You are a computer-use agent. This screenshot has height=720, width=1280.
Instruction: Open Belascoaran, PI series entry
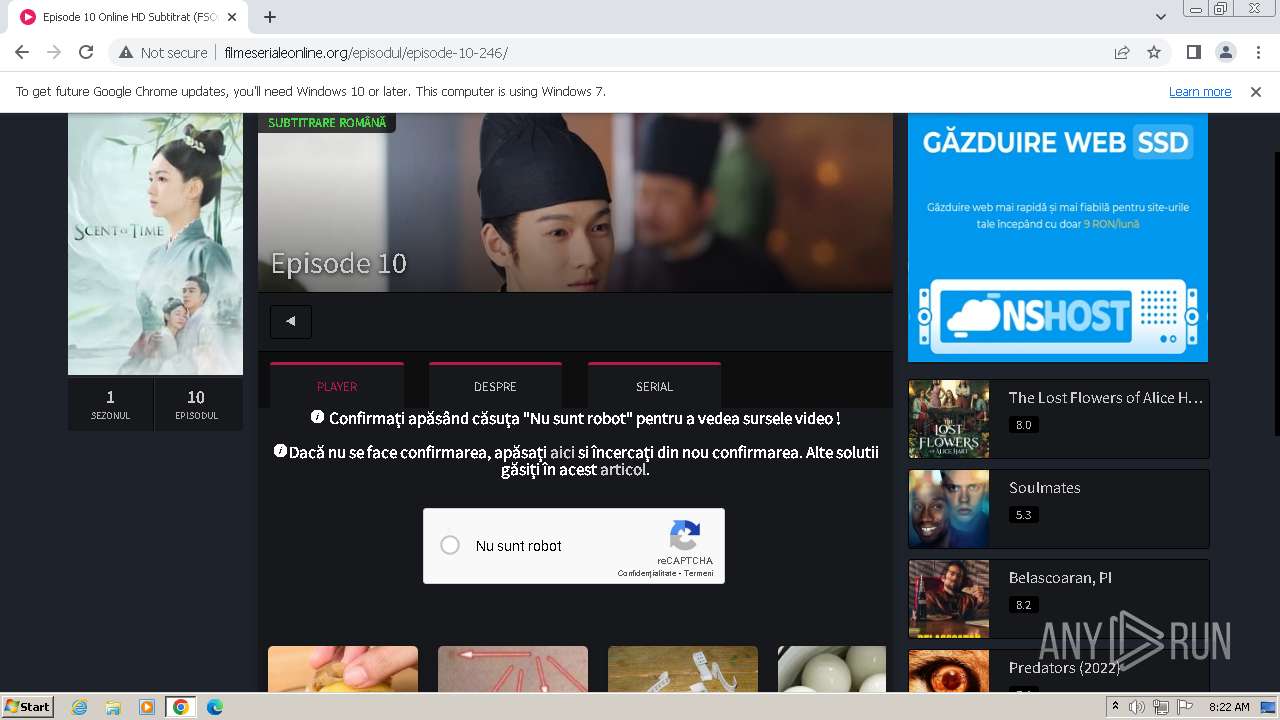1060,577
